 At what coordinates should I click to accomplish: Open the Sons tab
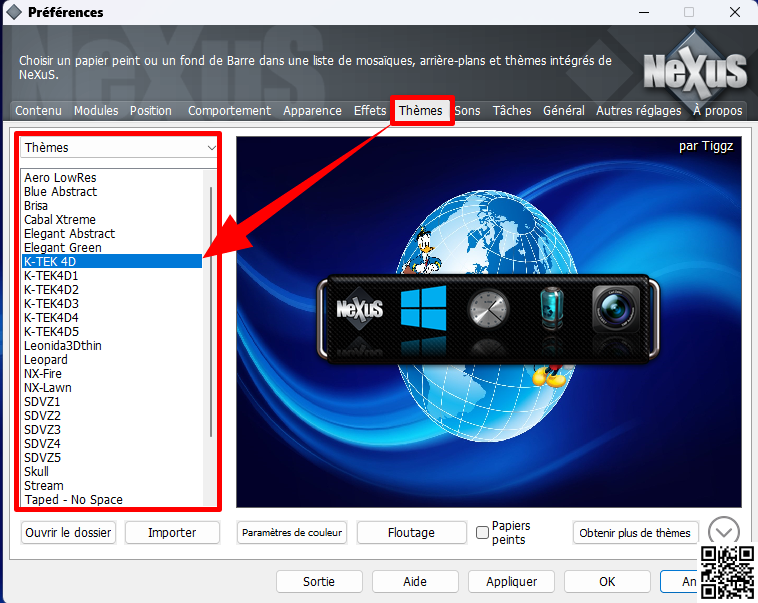coord(467,111)
